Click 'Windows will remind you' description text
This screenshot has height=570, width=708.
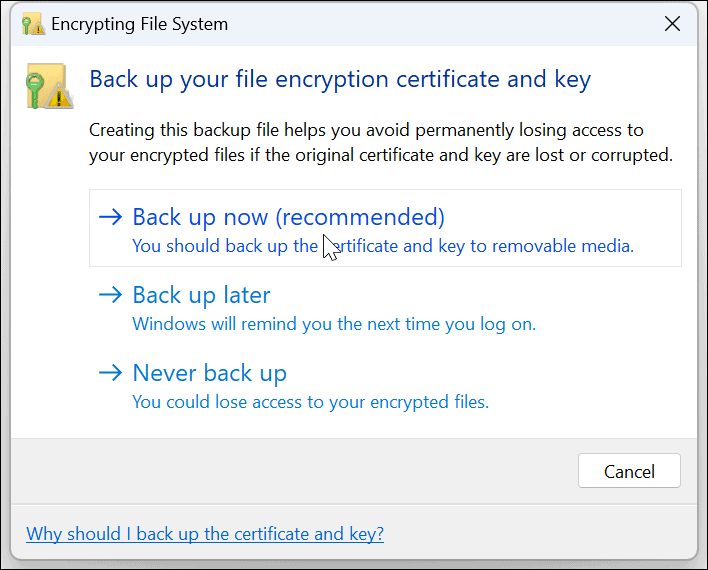click(334, 324)
